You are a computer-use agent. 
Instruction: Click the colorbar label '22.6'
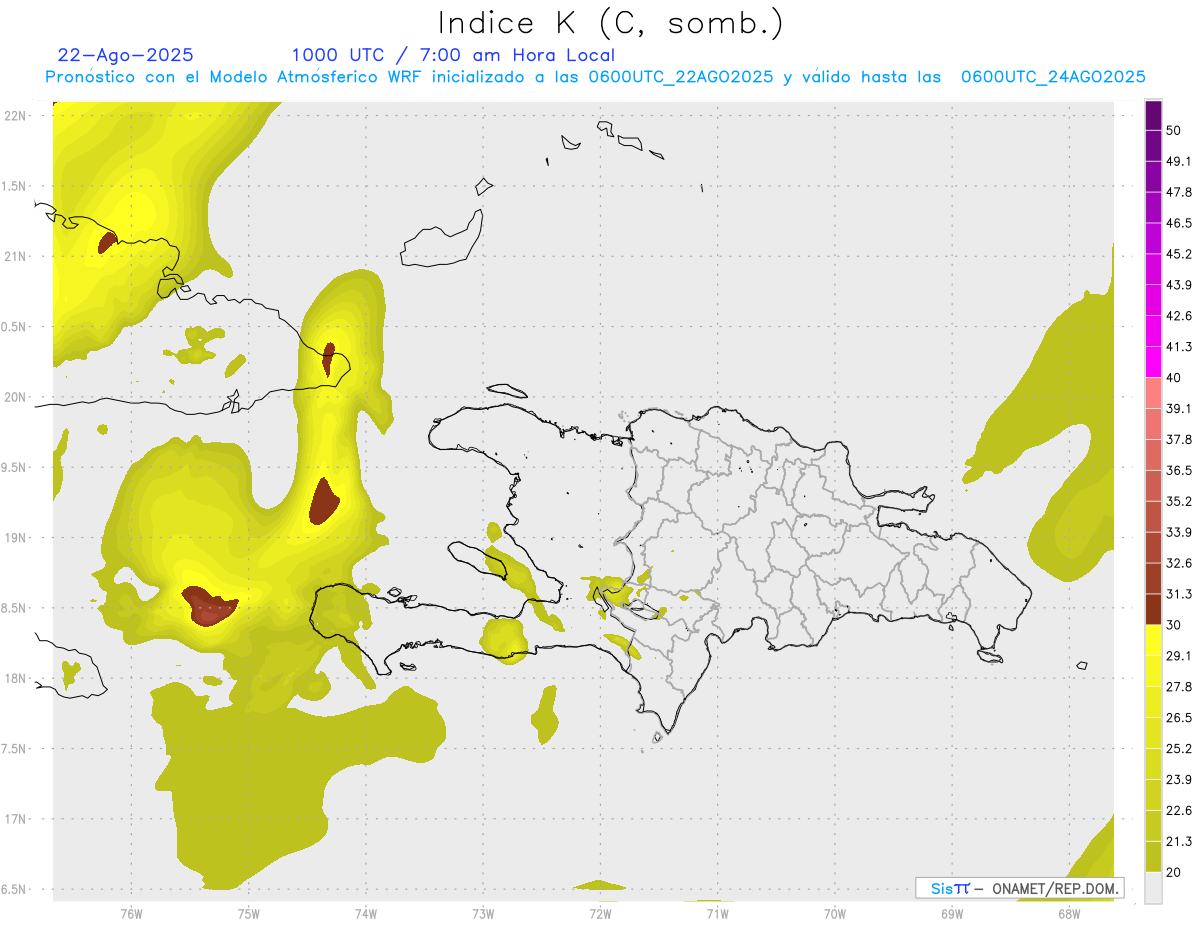[x=1179, y=810]
